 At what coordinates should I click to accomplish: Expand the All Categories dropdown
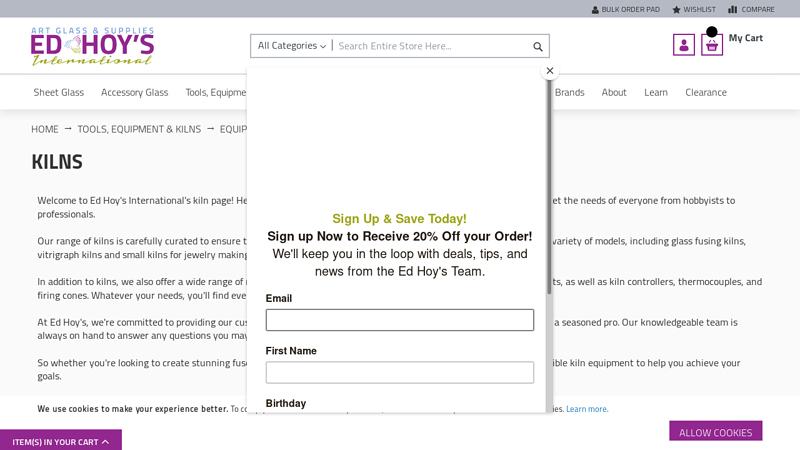pyautogui.click(x=291, y=45)
